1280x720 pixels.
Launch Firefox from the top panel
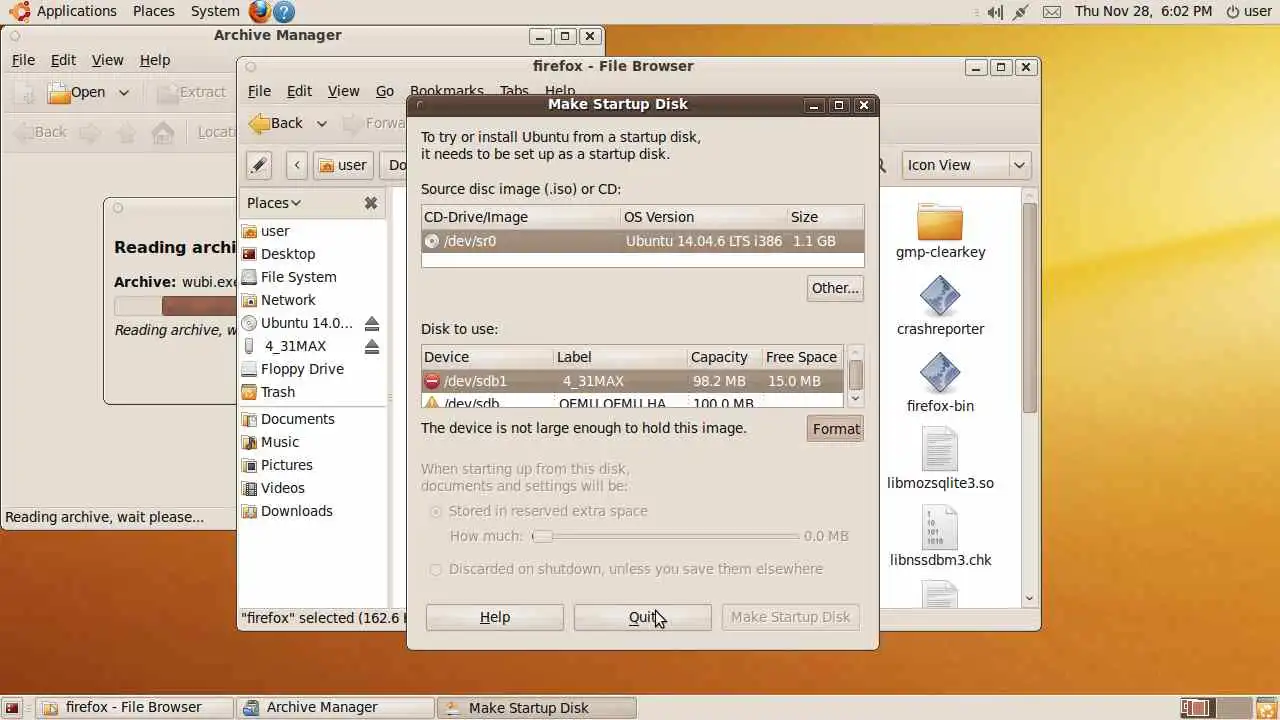[x=260, y=12]
